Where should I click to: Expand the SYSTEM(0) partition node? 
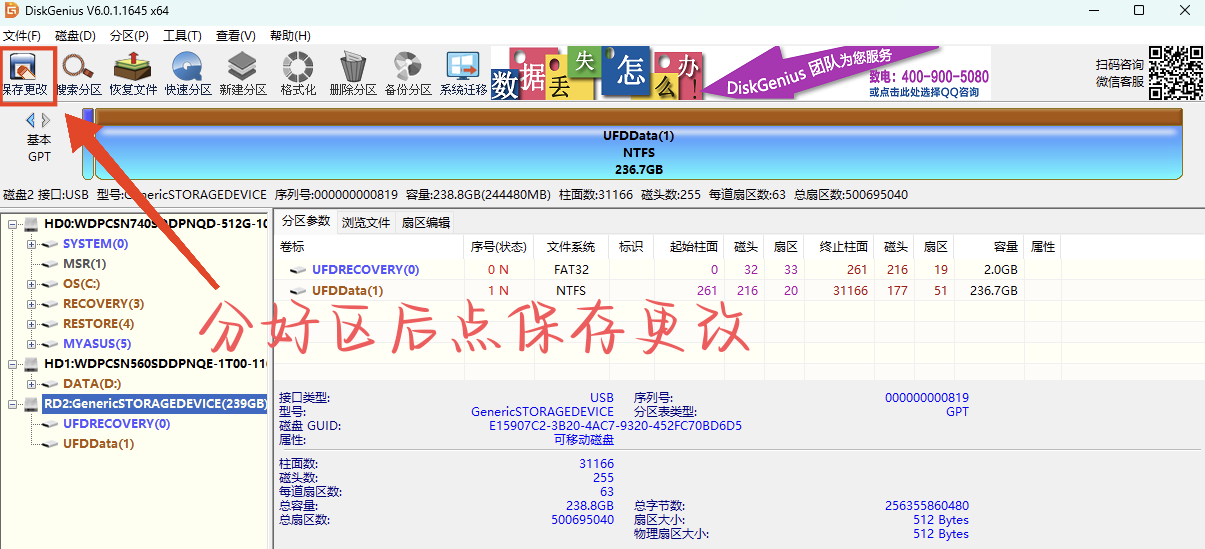[32, 244]
